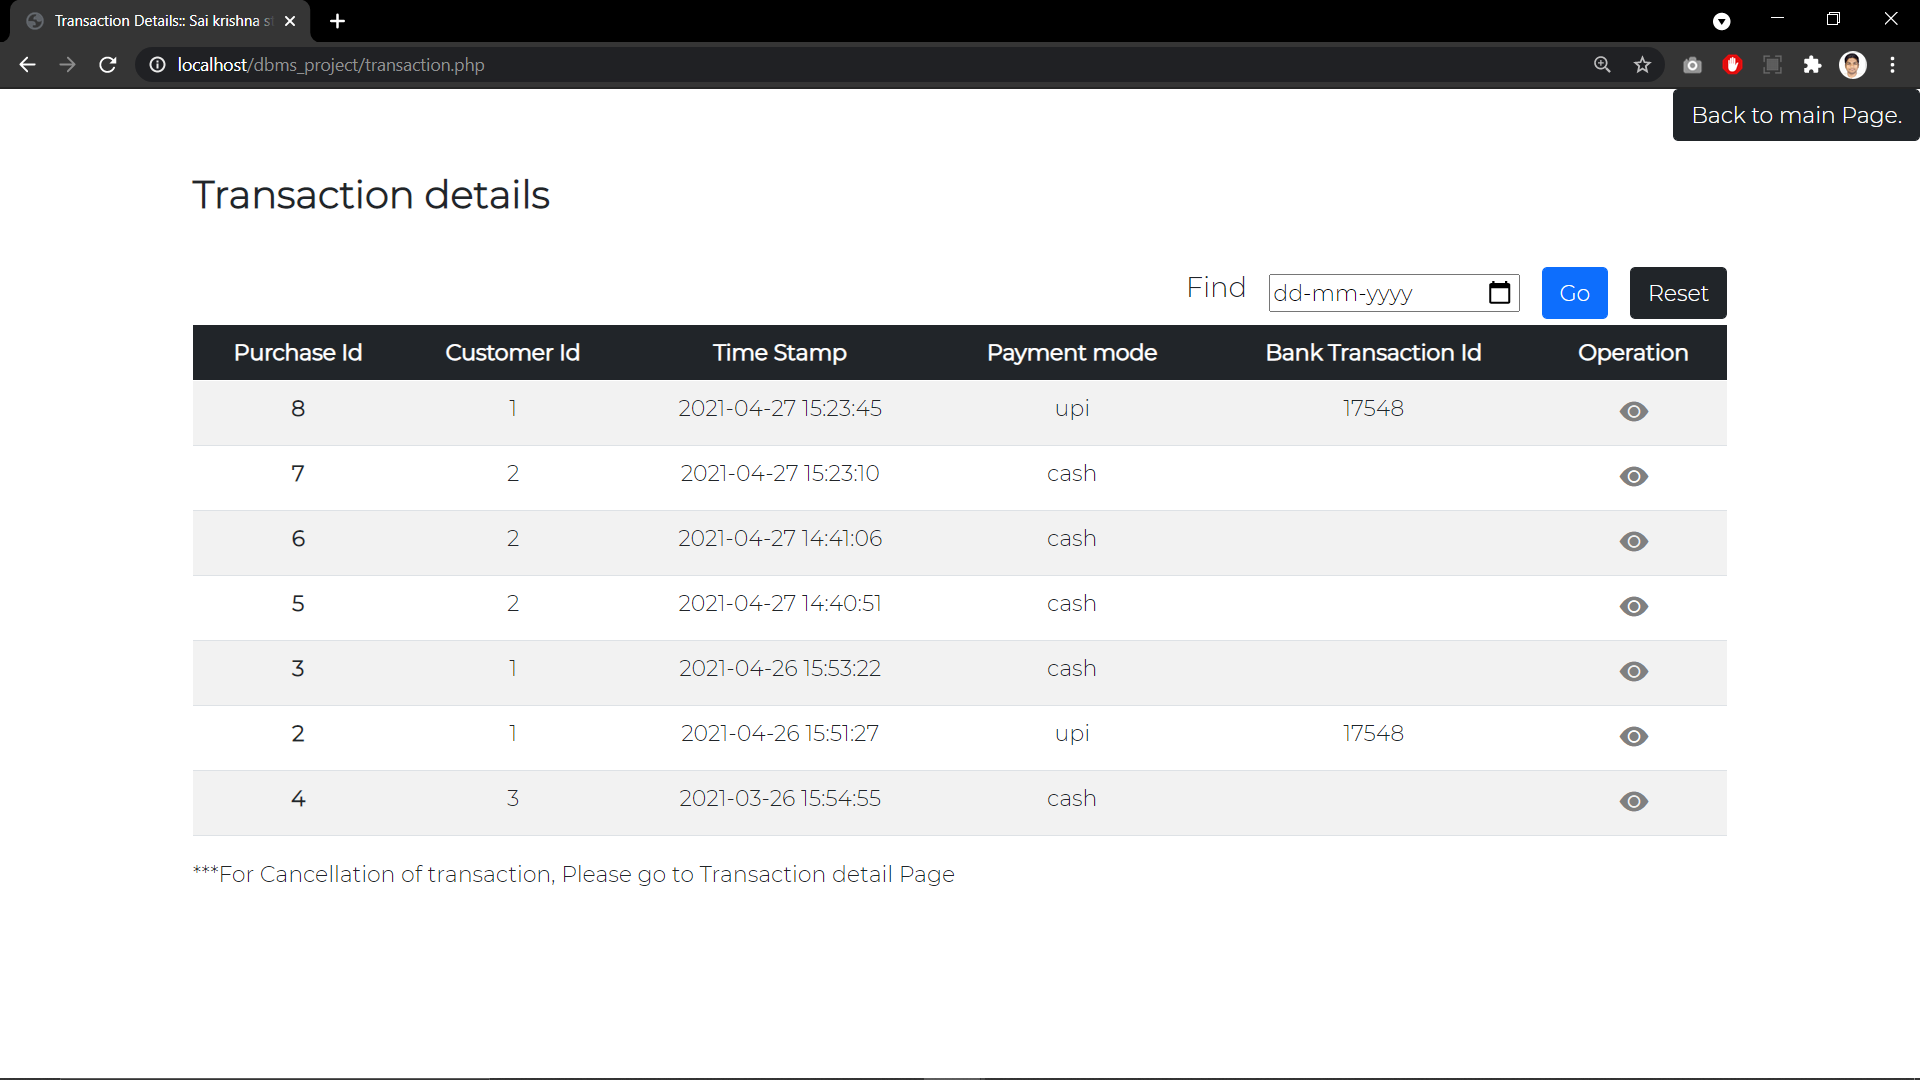Click upi payment mode in purchase 2 row
Image resolution: width=1920 pixels, height=1080 pixels.
pyautogui.click(x=1072, y=734)
